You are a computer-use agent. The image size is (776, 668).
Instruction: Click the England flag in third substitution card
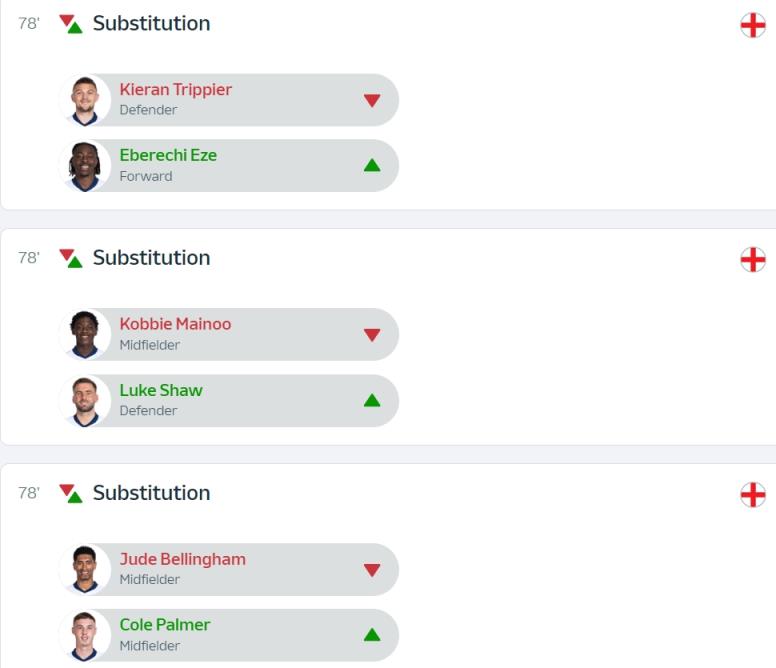coord(752,494)
